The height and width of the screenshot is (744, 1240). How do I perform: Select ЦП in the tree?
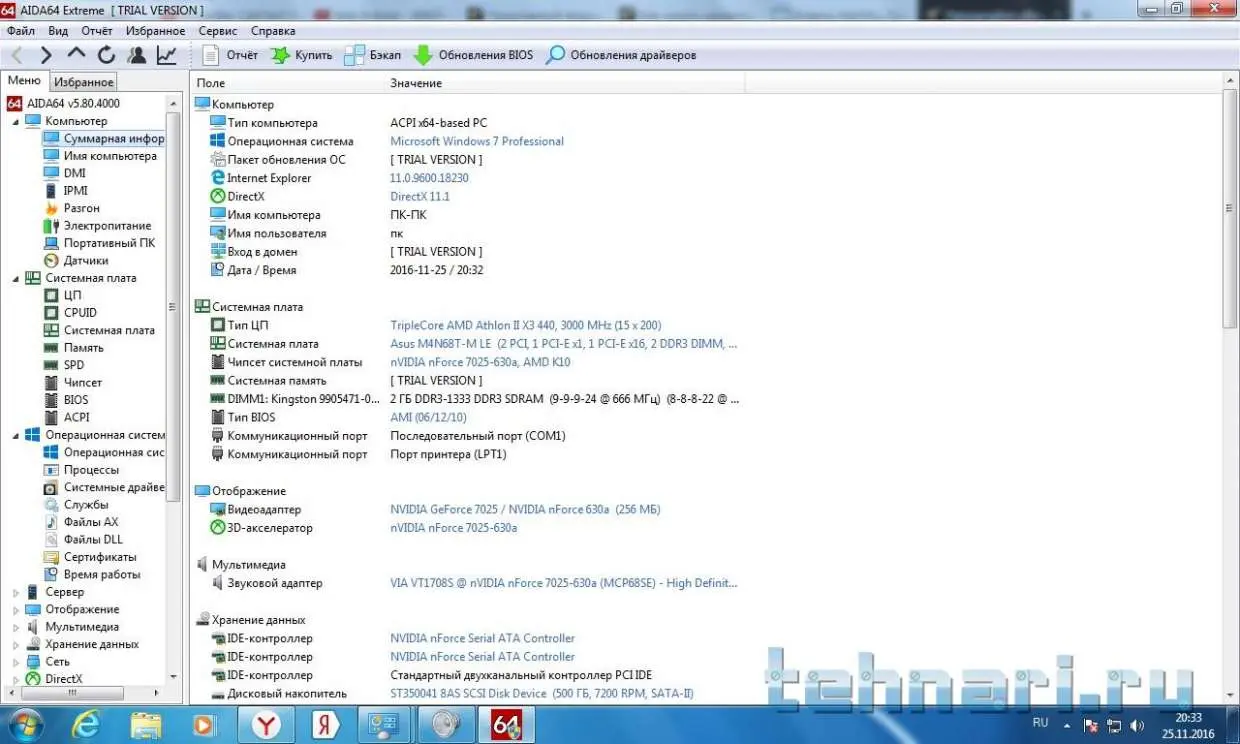[63, 295]
